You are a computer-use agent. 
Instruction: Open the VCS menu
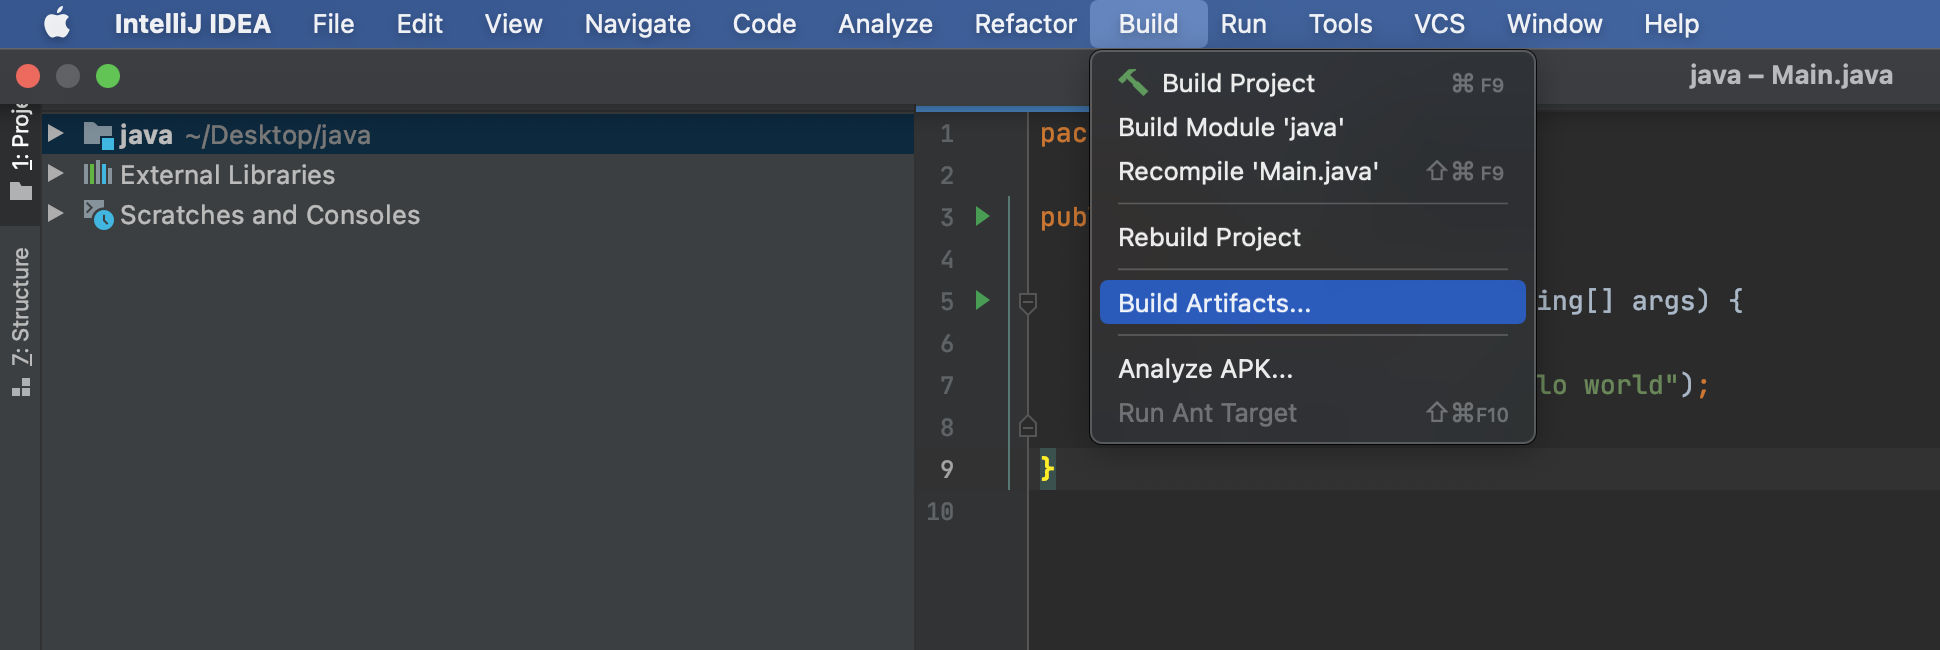click(x=1439, y=23)
